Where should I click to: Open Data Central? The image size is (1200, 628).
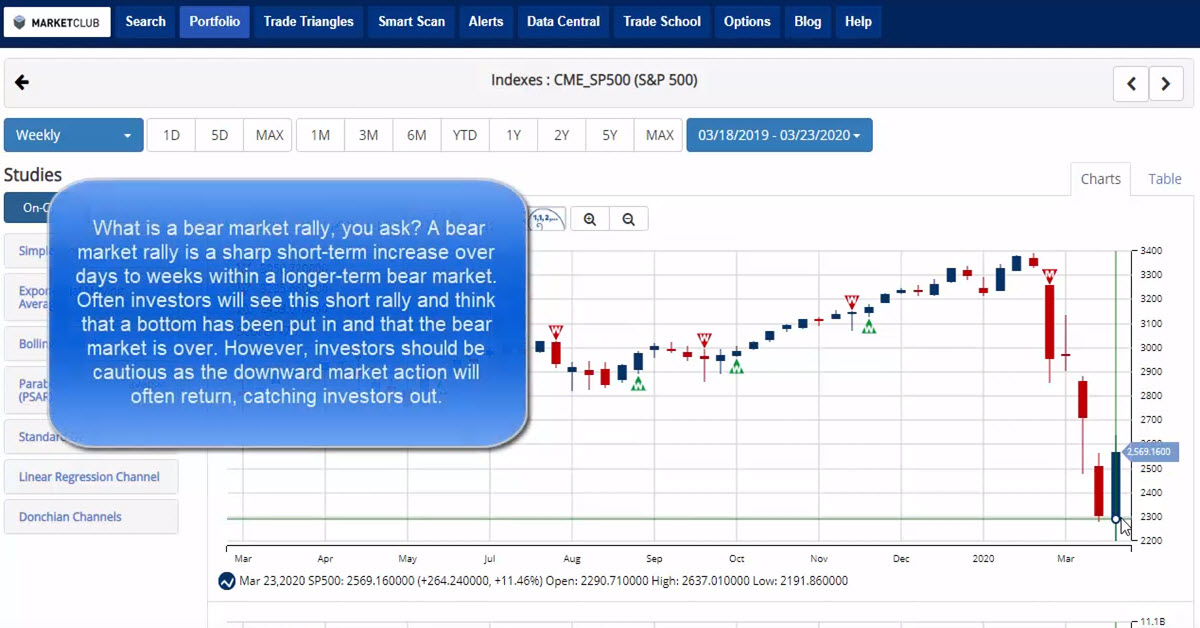point(563,21)
